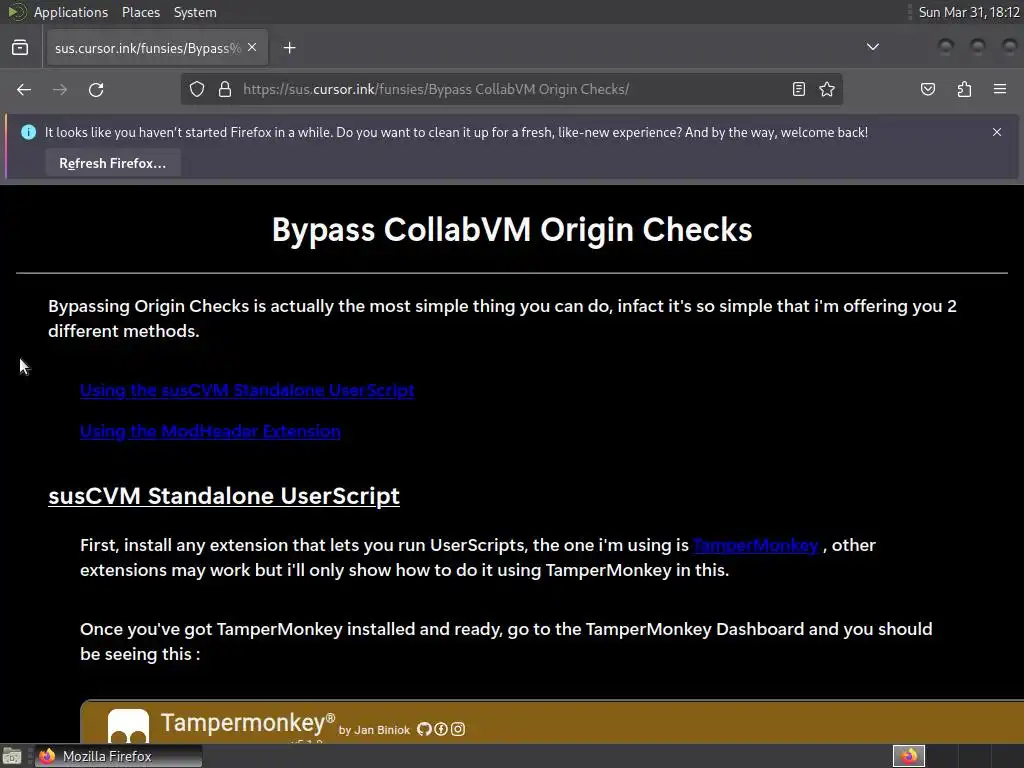
Task: Follow 'Using the ModHeader Extension' link
Action: (x=210, y=431)
